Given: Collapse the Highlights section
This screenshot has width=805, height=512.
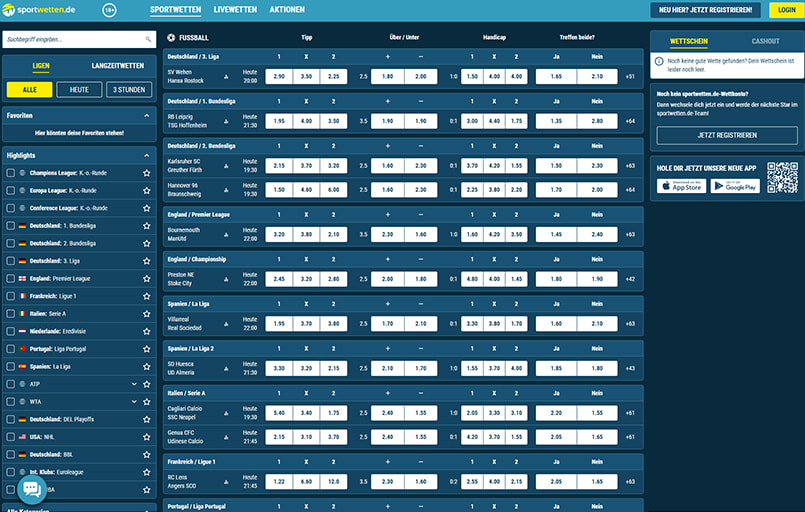Looking at the screenshot, I should (x=146, y=155).
